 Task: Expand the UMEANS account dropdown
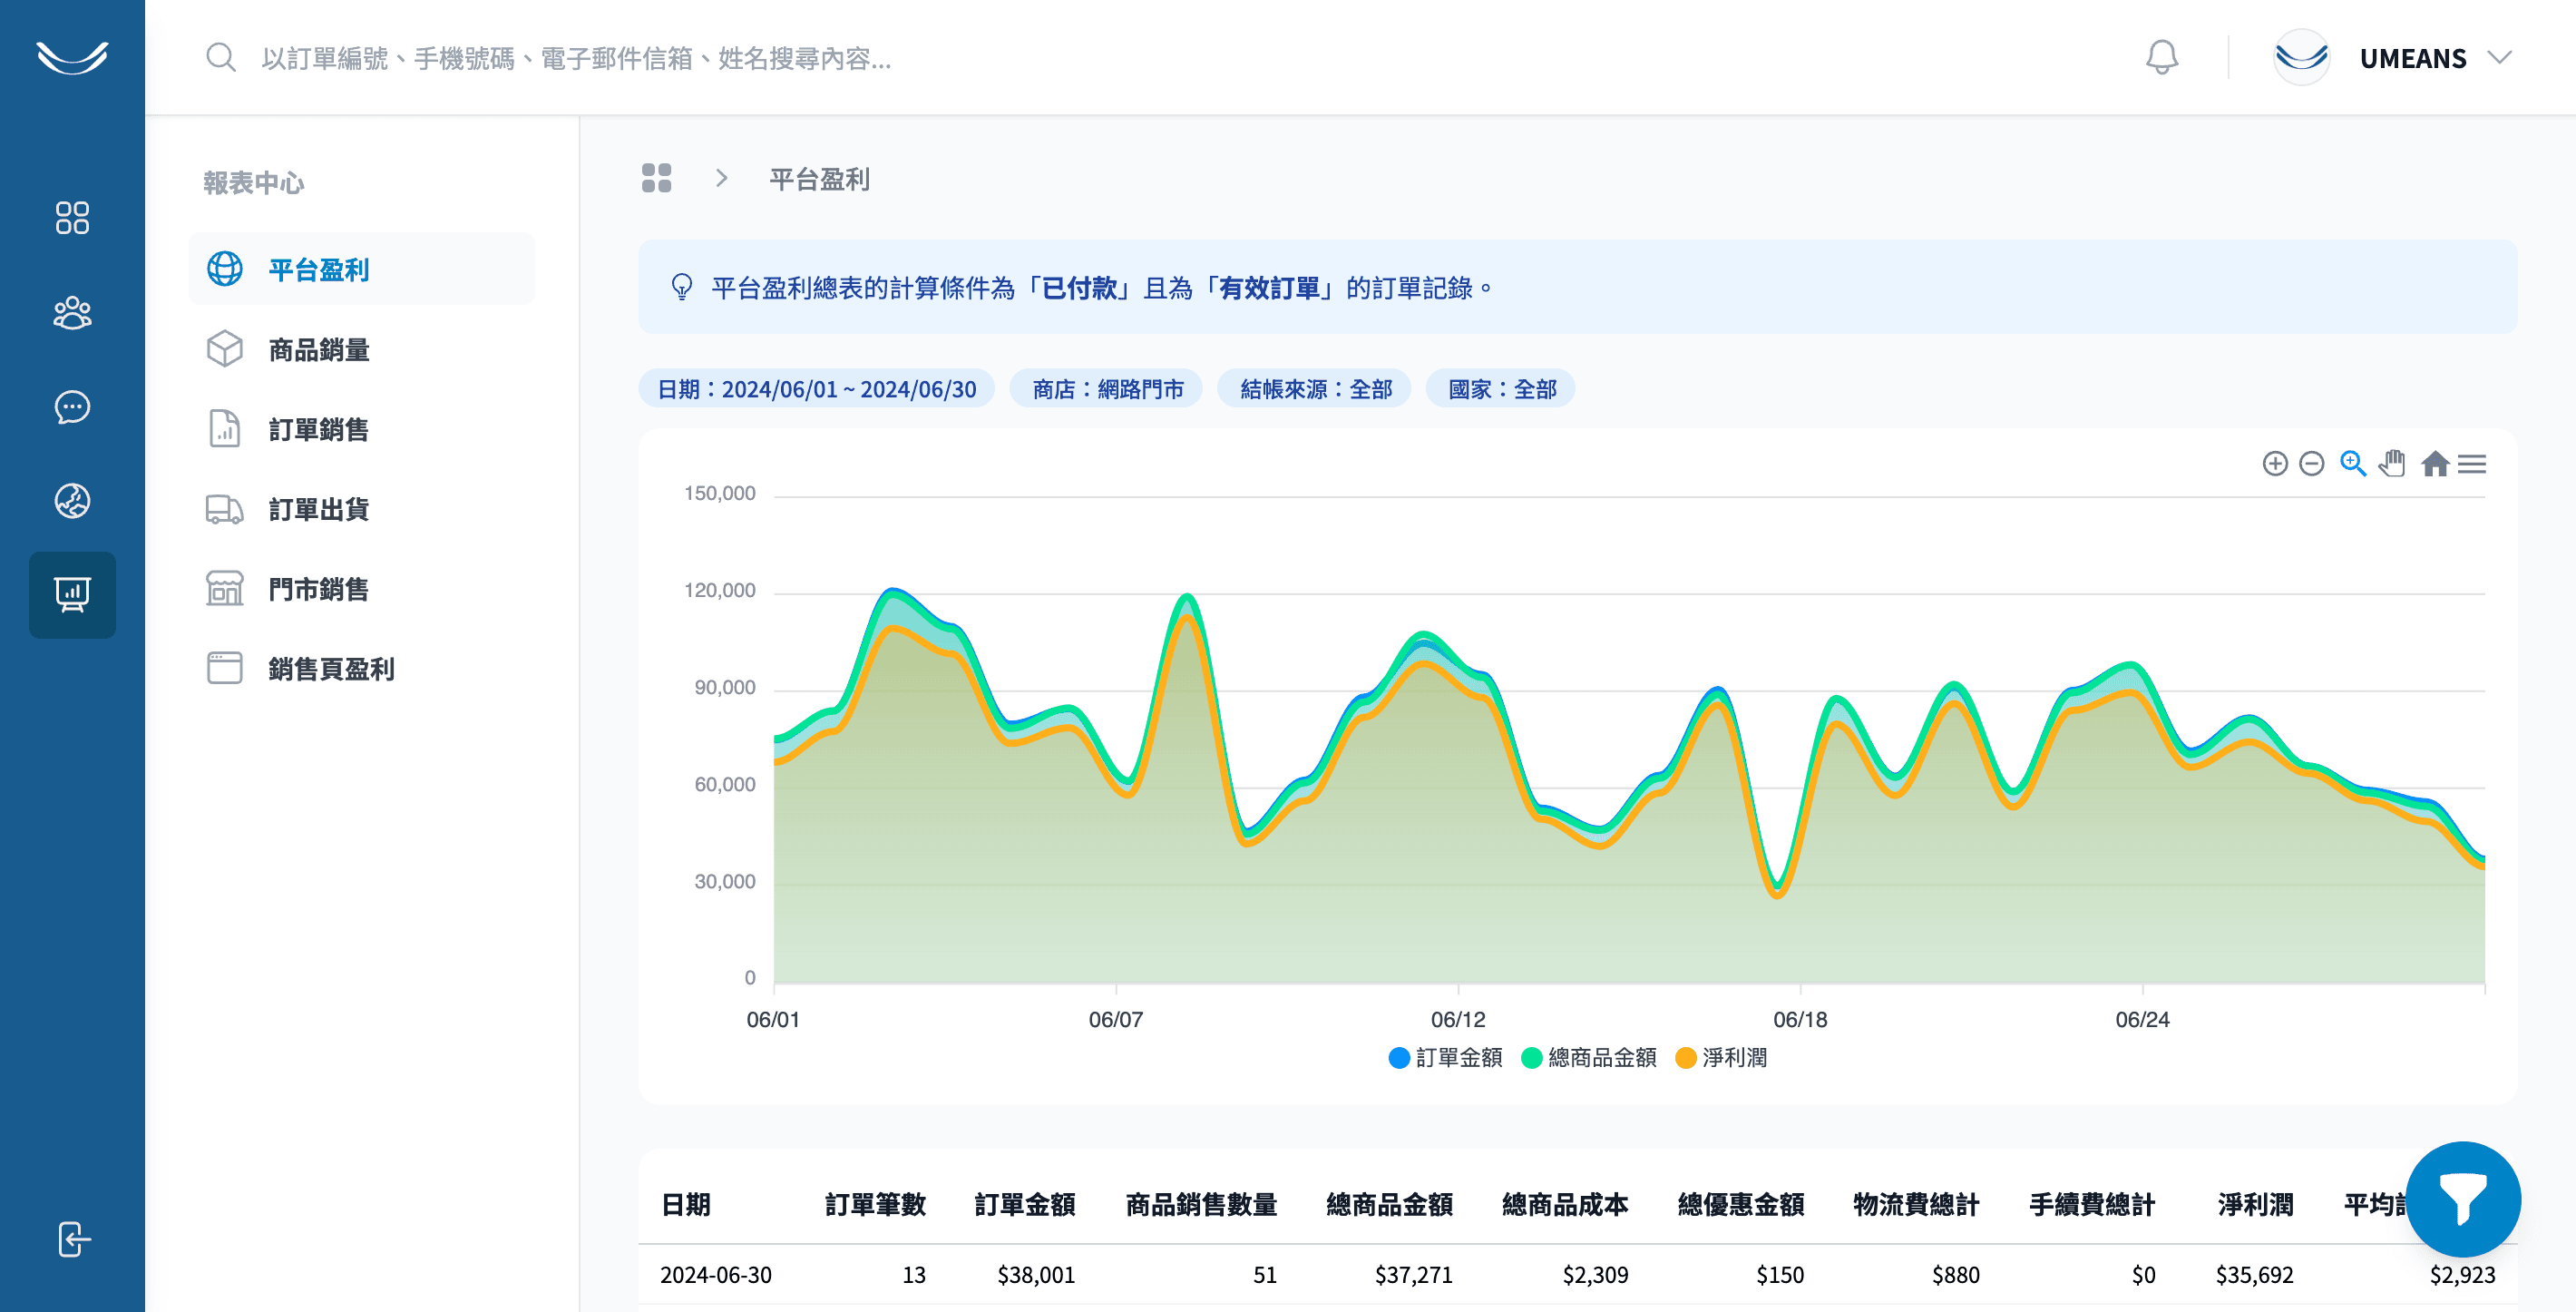[x=2412, y=58]
